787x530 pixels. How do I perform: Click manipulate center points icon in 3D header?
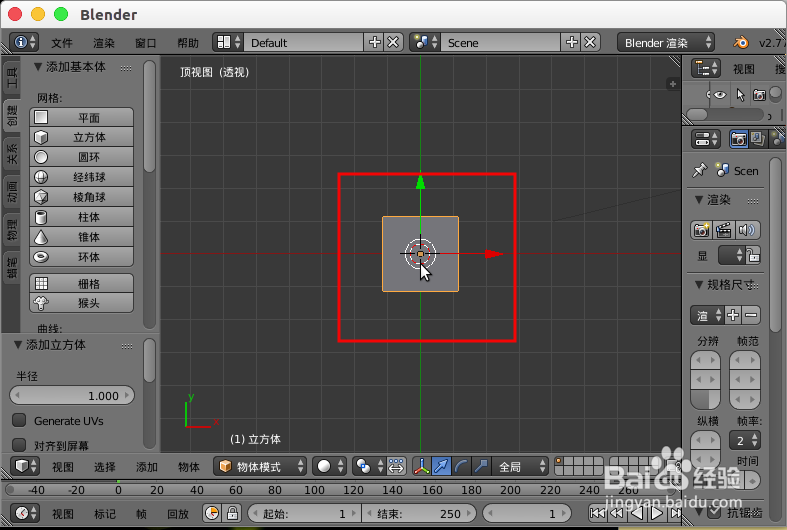[x=396, y=466]
